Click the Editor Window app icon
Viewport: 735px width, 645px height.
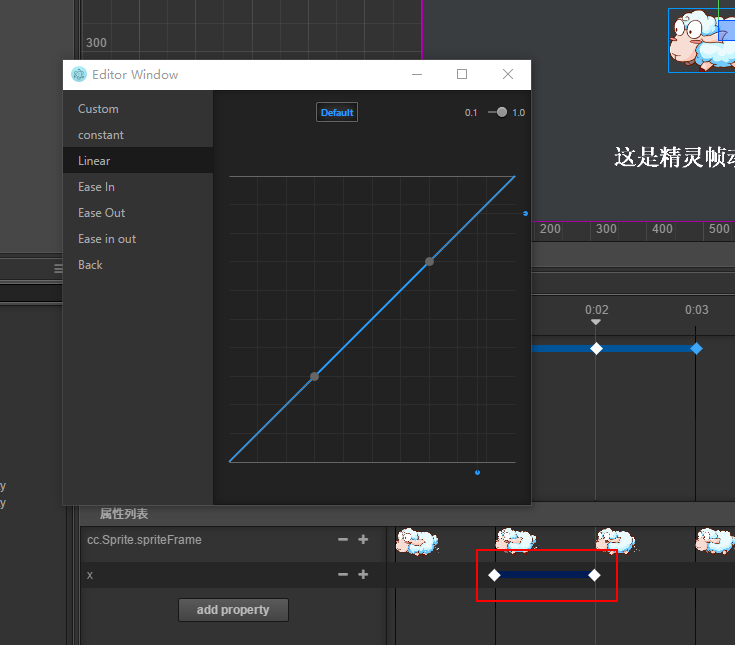click(x=79, y=74)
